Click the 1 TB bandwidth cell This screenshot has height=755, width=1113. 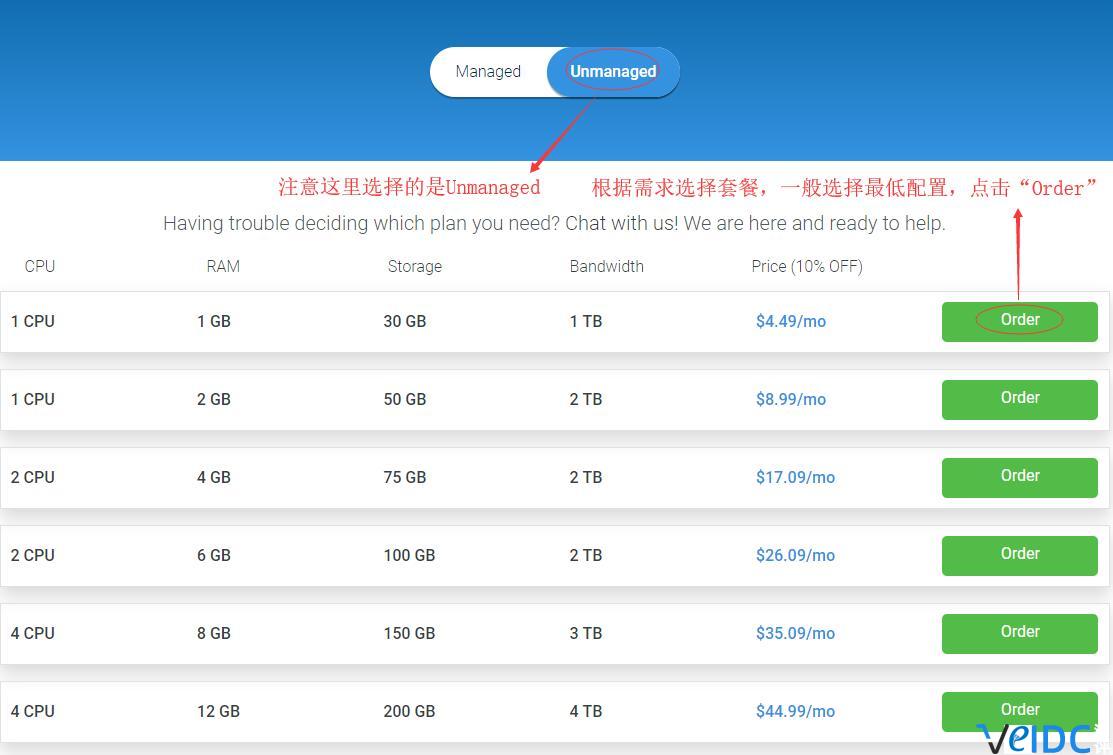[x=586, y=321]
